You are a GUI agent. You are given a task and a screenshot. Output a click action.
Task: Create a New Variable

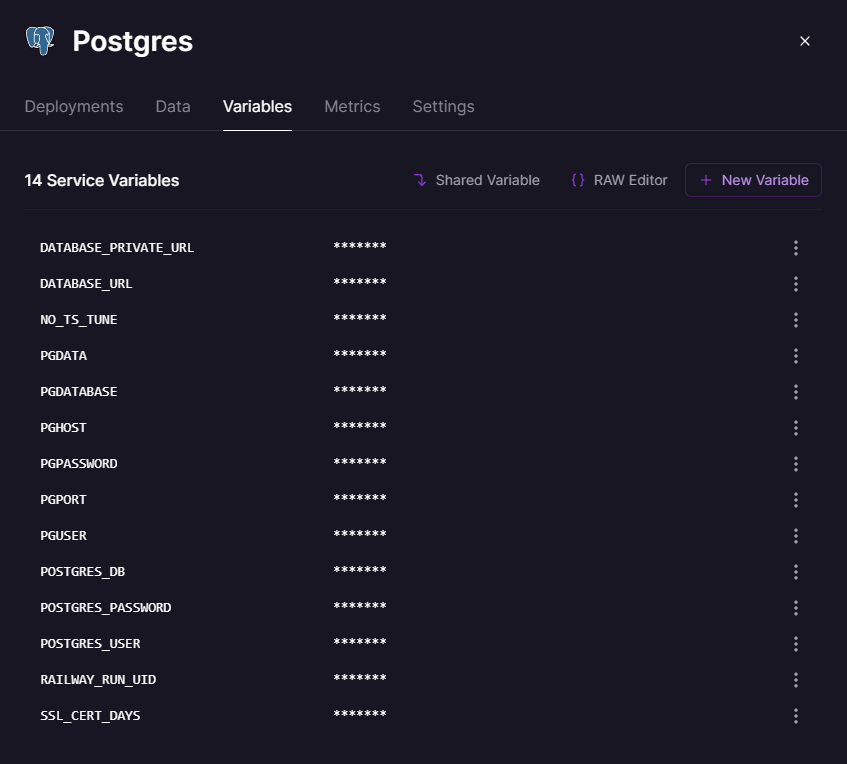[x=753, y=180]
